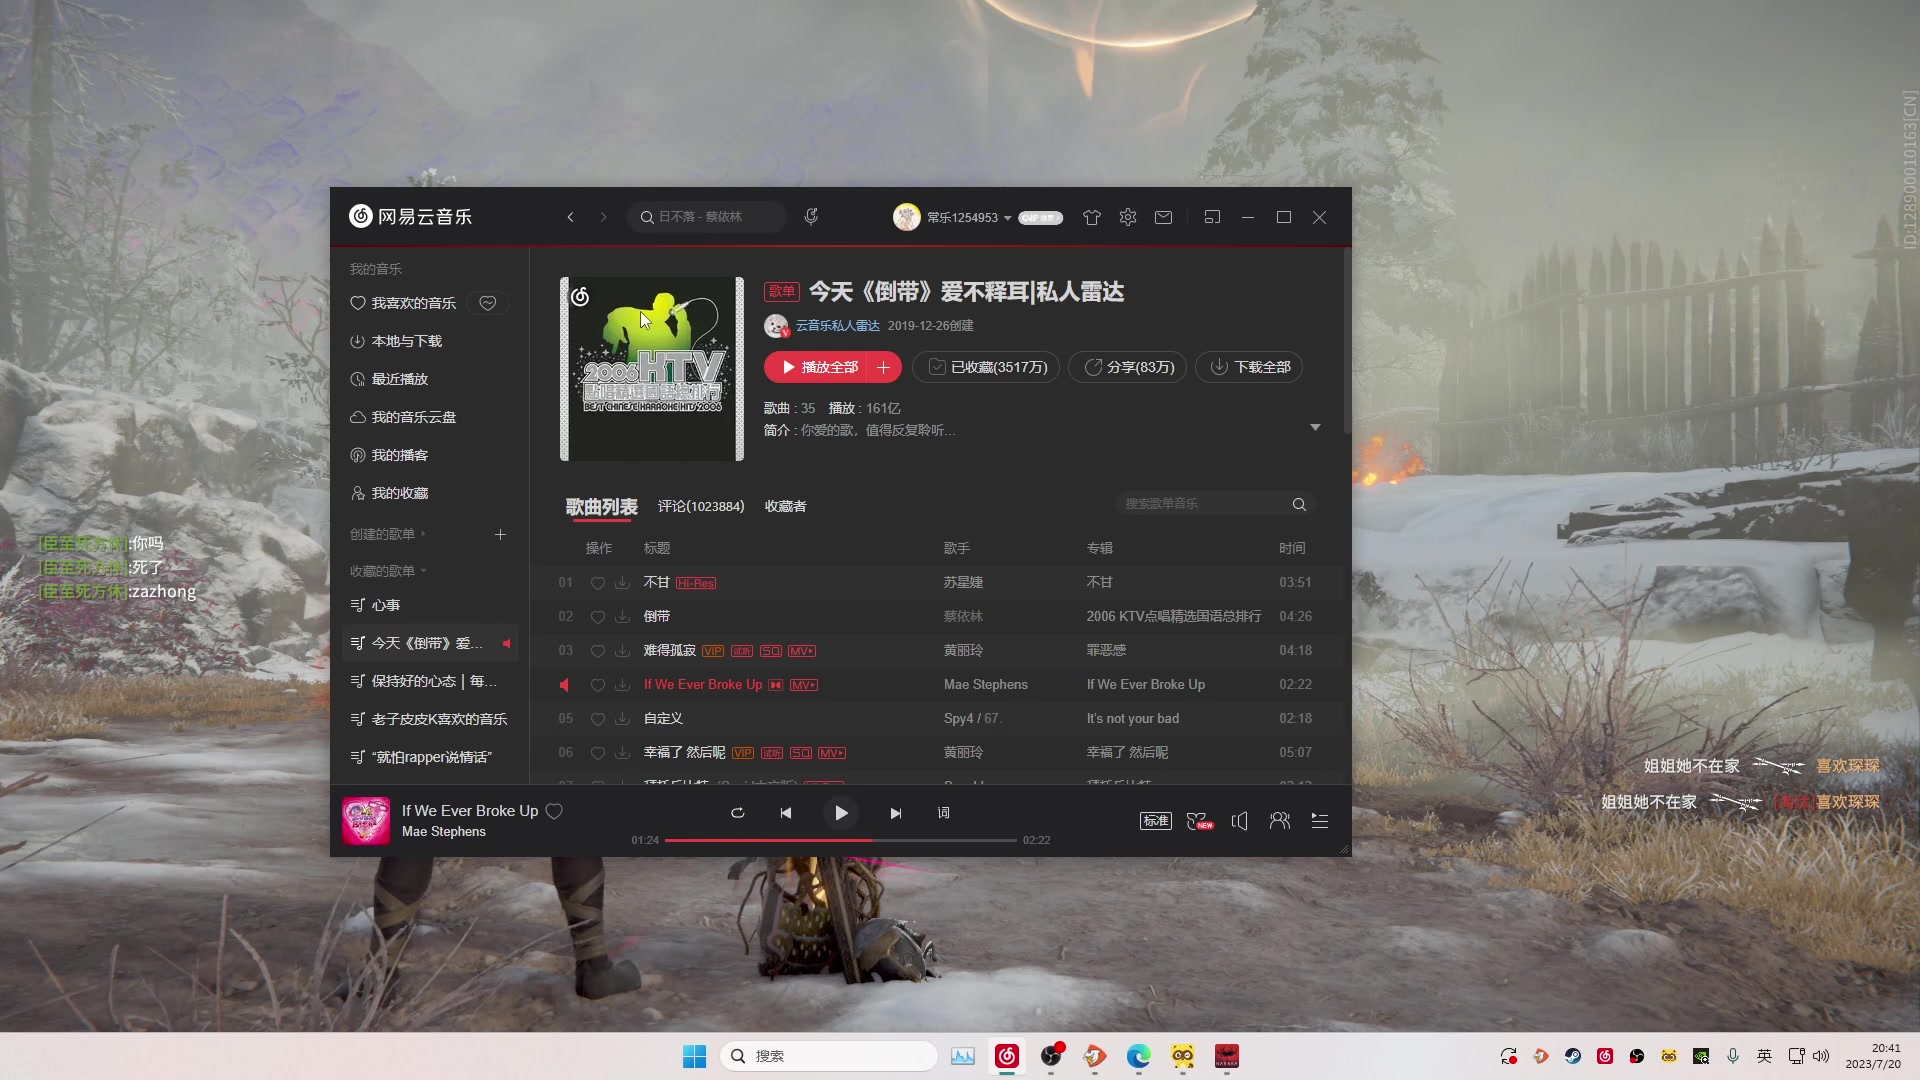Download the song 倒带
Image resolution: width=1920 pixels, height=1080 pixels.
click(x=622, y=617)
